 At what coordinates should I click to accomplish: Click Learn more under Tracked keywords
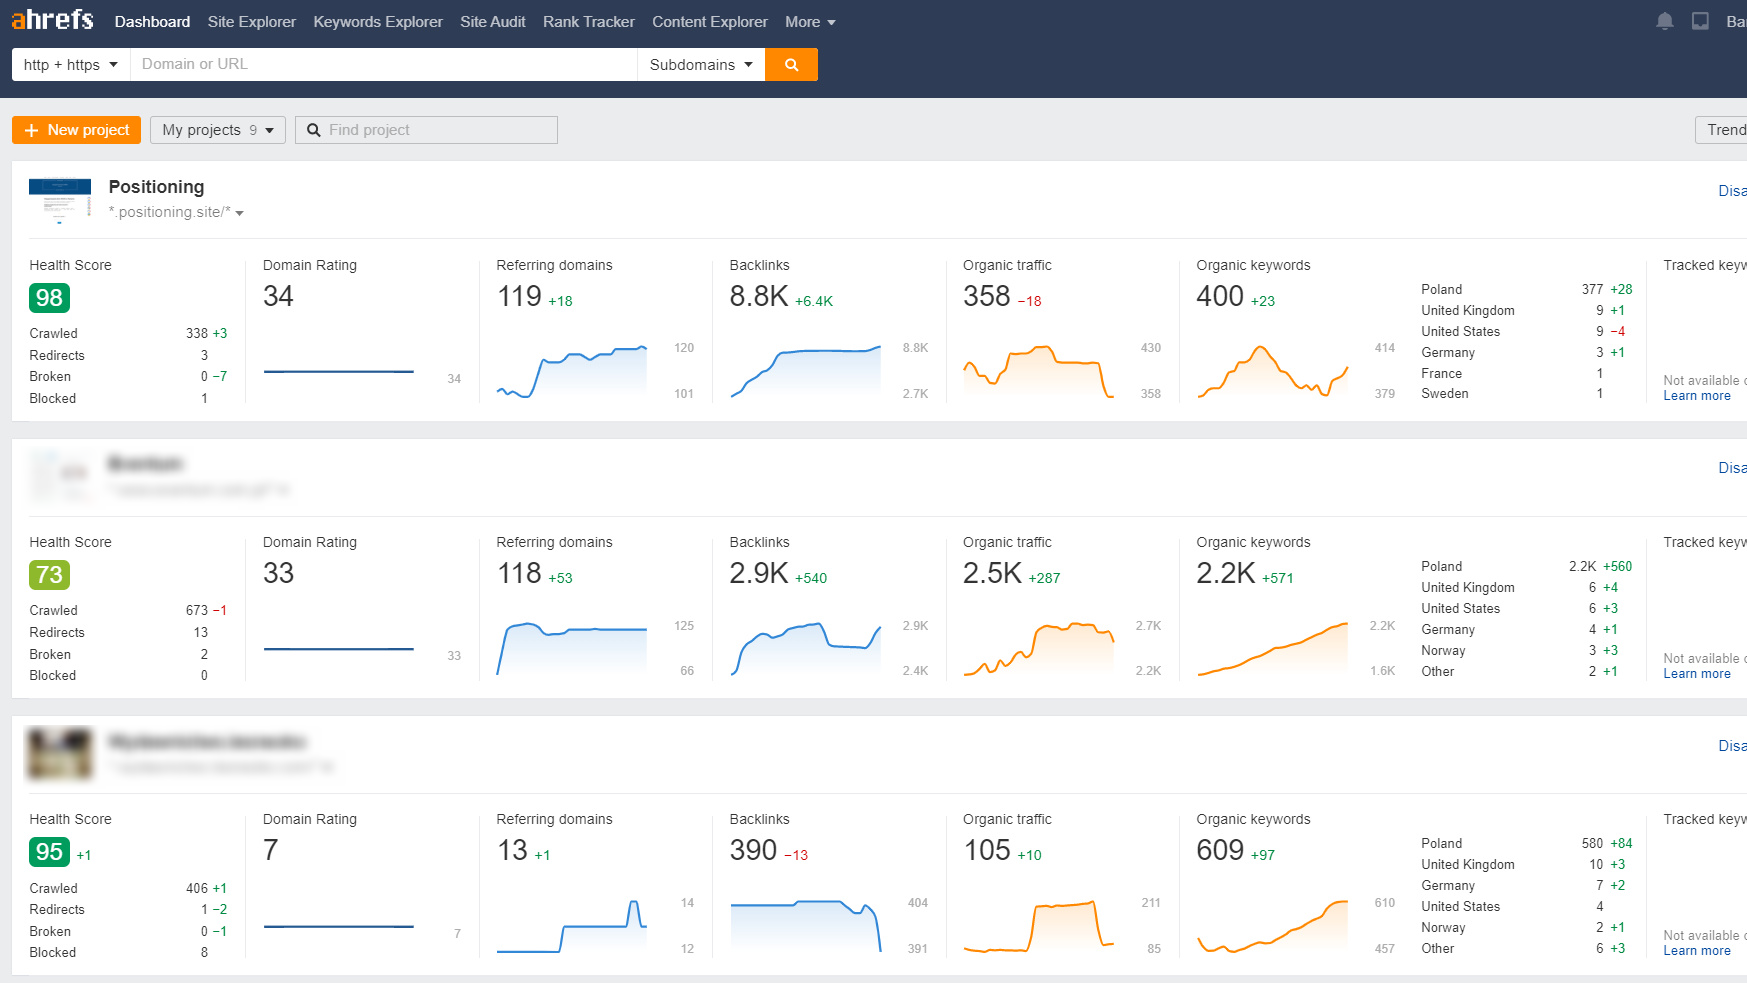click(1696, 395)
